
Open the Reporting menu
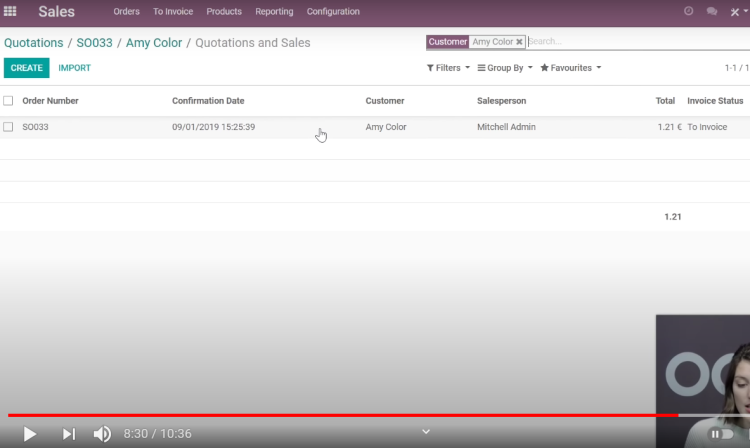(274, 11)
